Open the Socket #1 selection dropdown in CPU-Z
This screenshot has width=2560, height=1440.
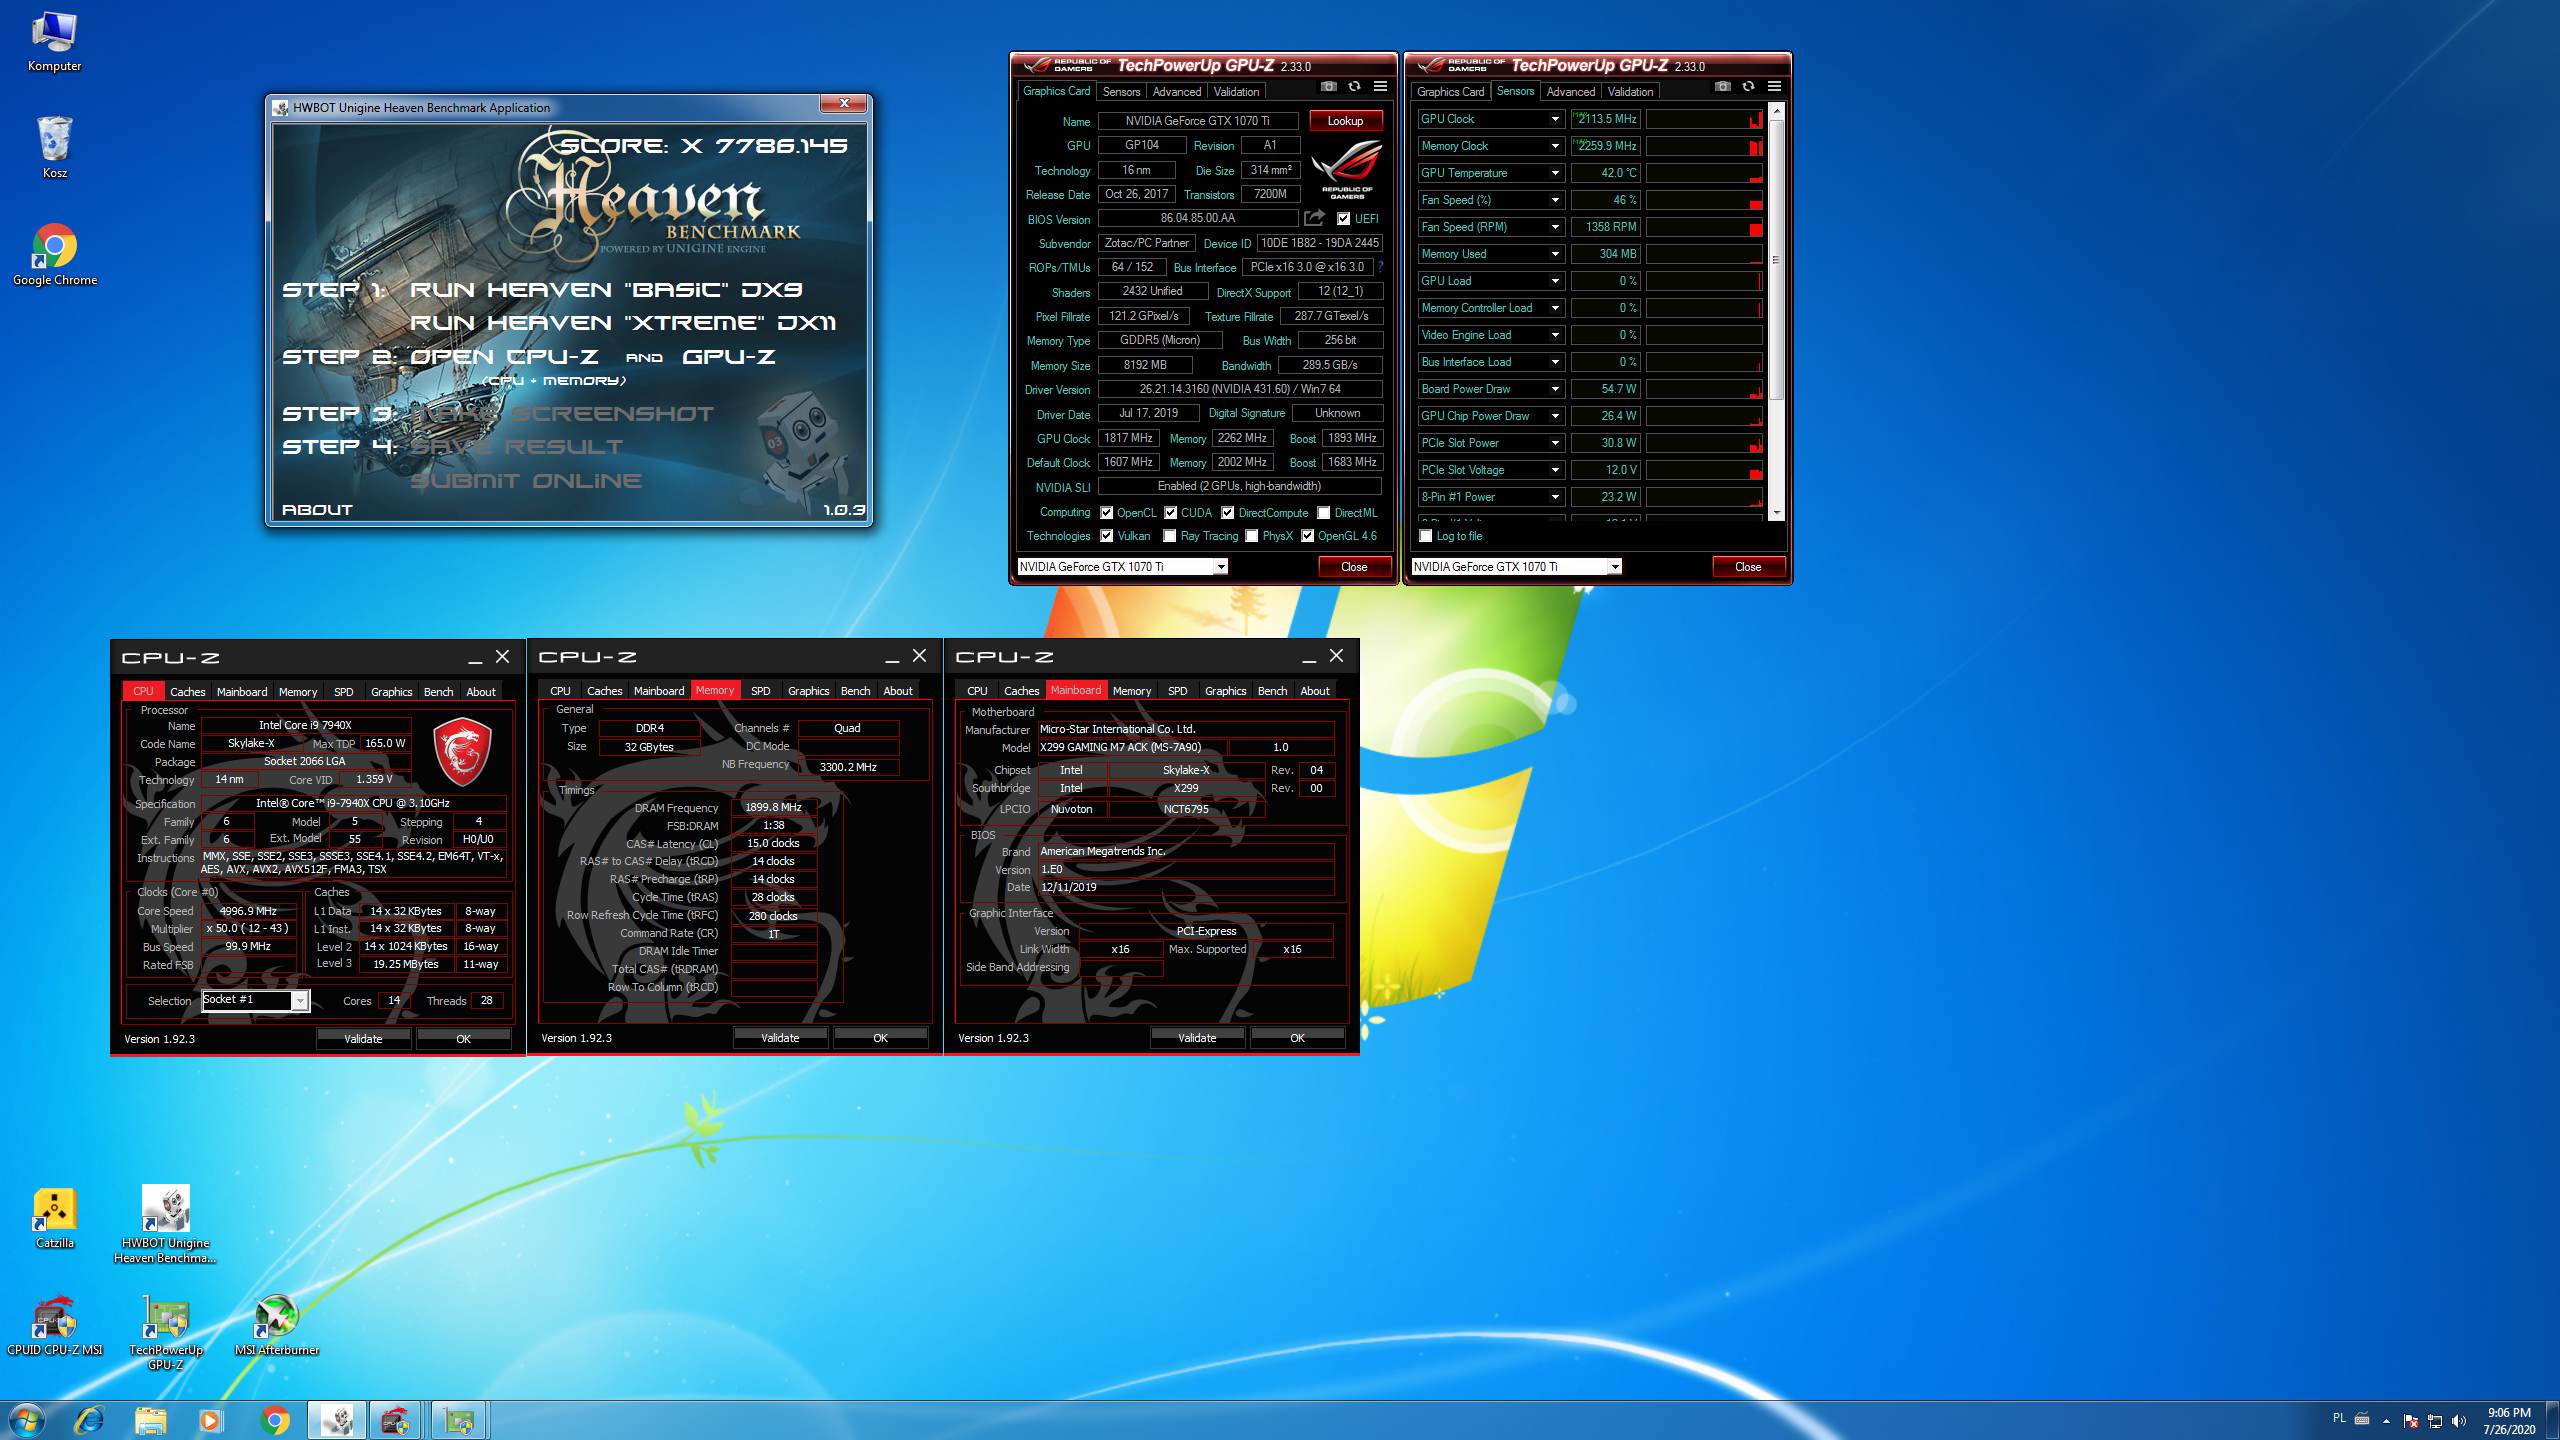click(255, 1000)
